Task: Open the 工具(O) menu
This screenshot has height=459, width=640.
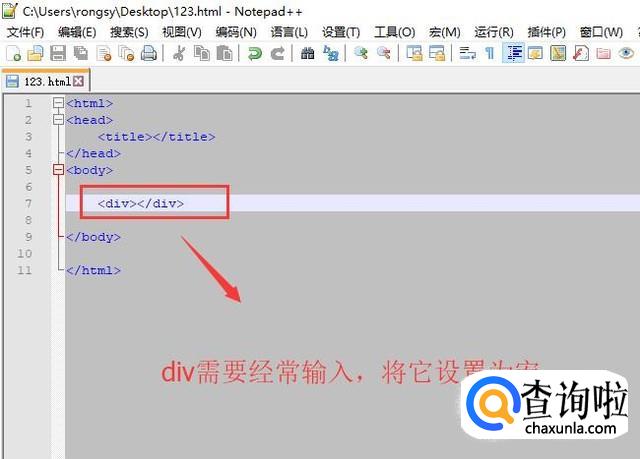Action: pos(395,32)
